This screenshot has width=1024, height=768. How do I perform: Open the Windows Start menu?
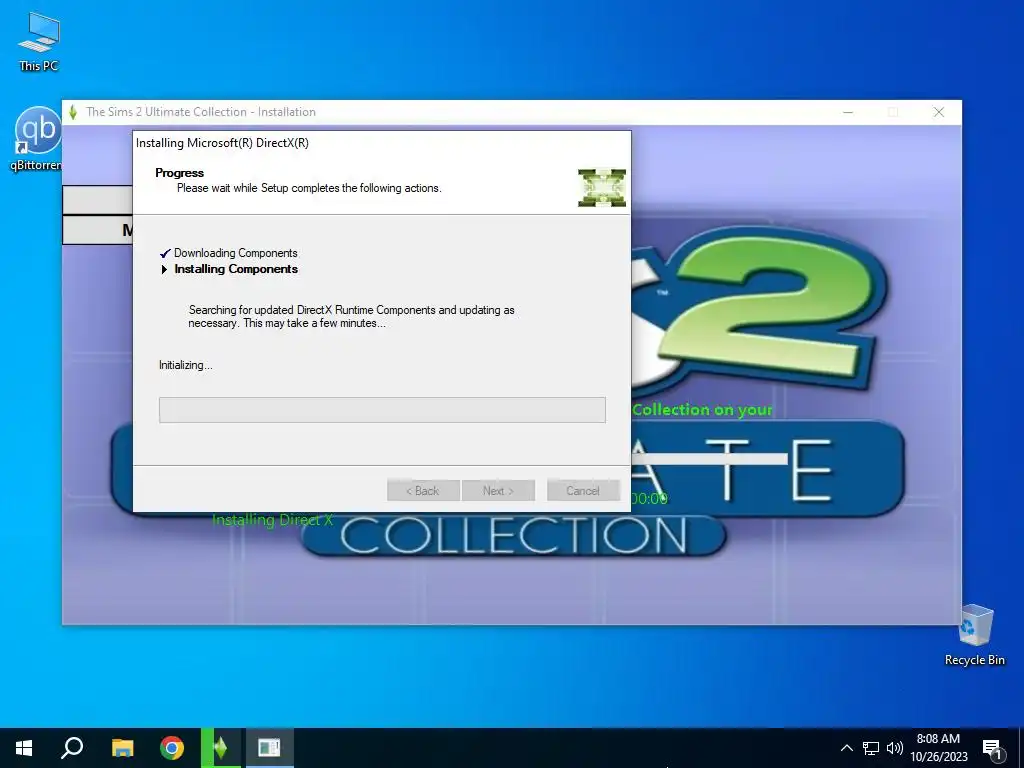tap(24, 748)
